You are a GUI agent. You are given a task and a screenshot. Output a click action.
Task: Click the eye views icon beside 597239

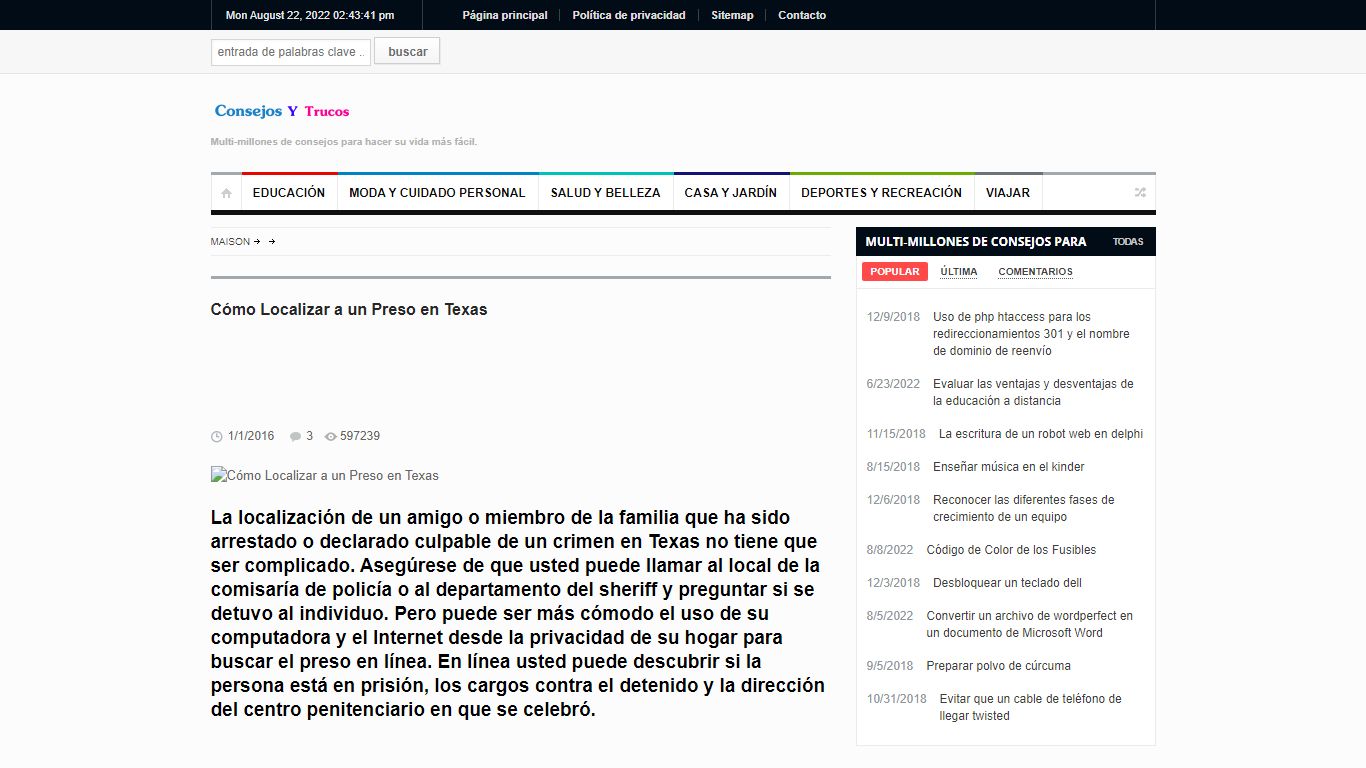click(x=331, y=436)
